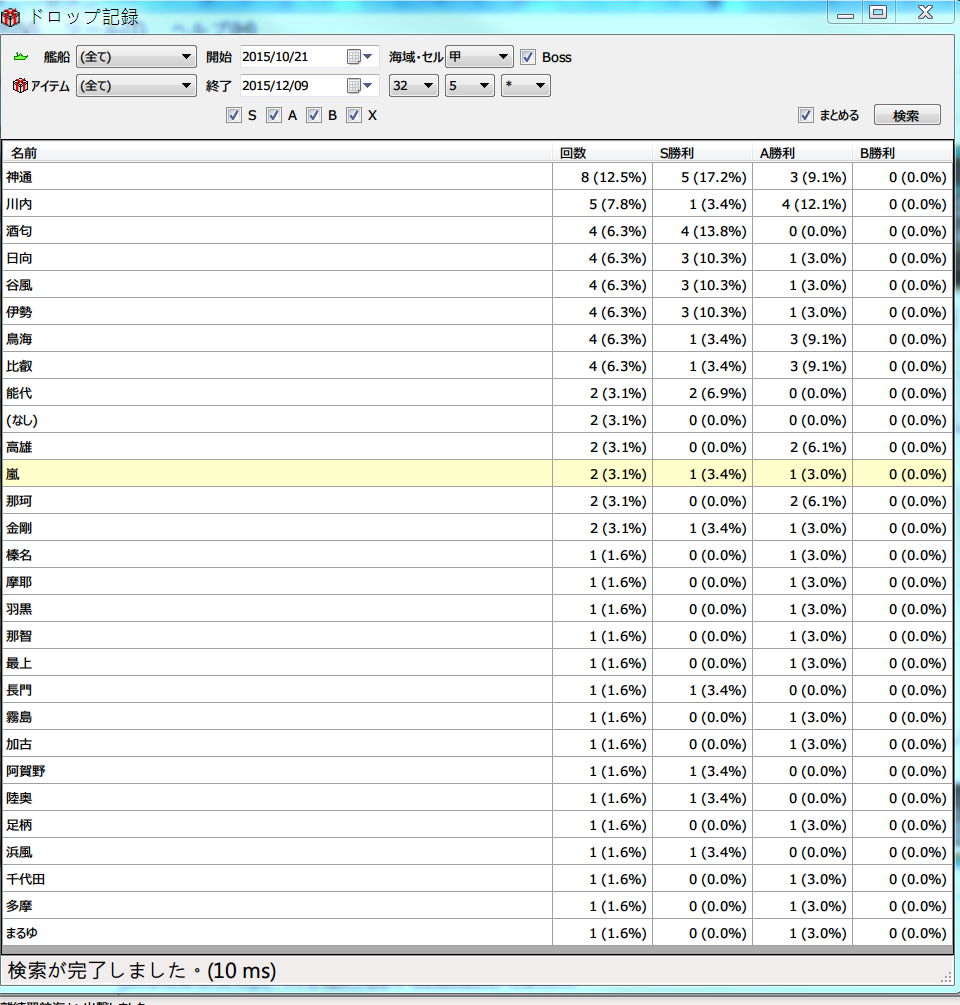Select the (なし) row

[x=477, y=420]
